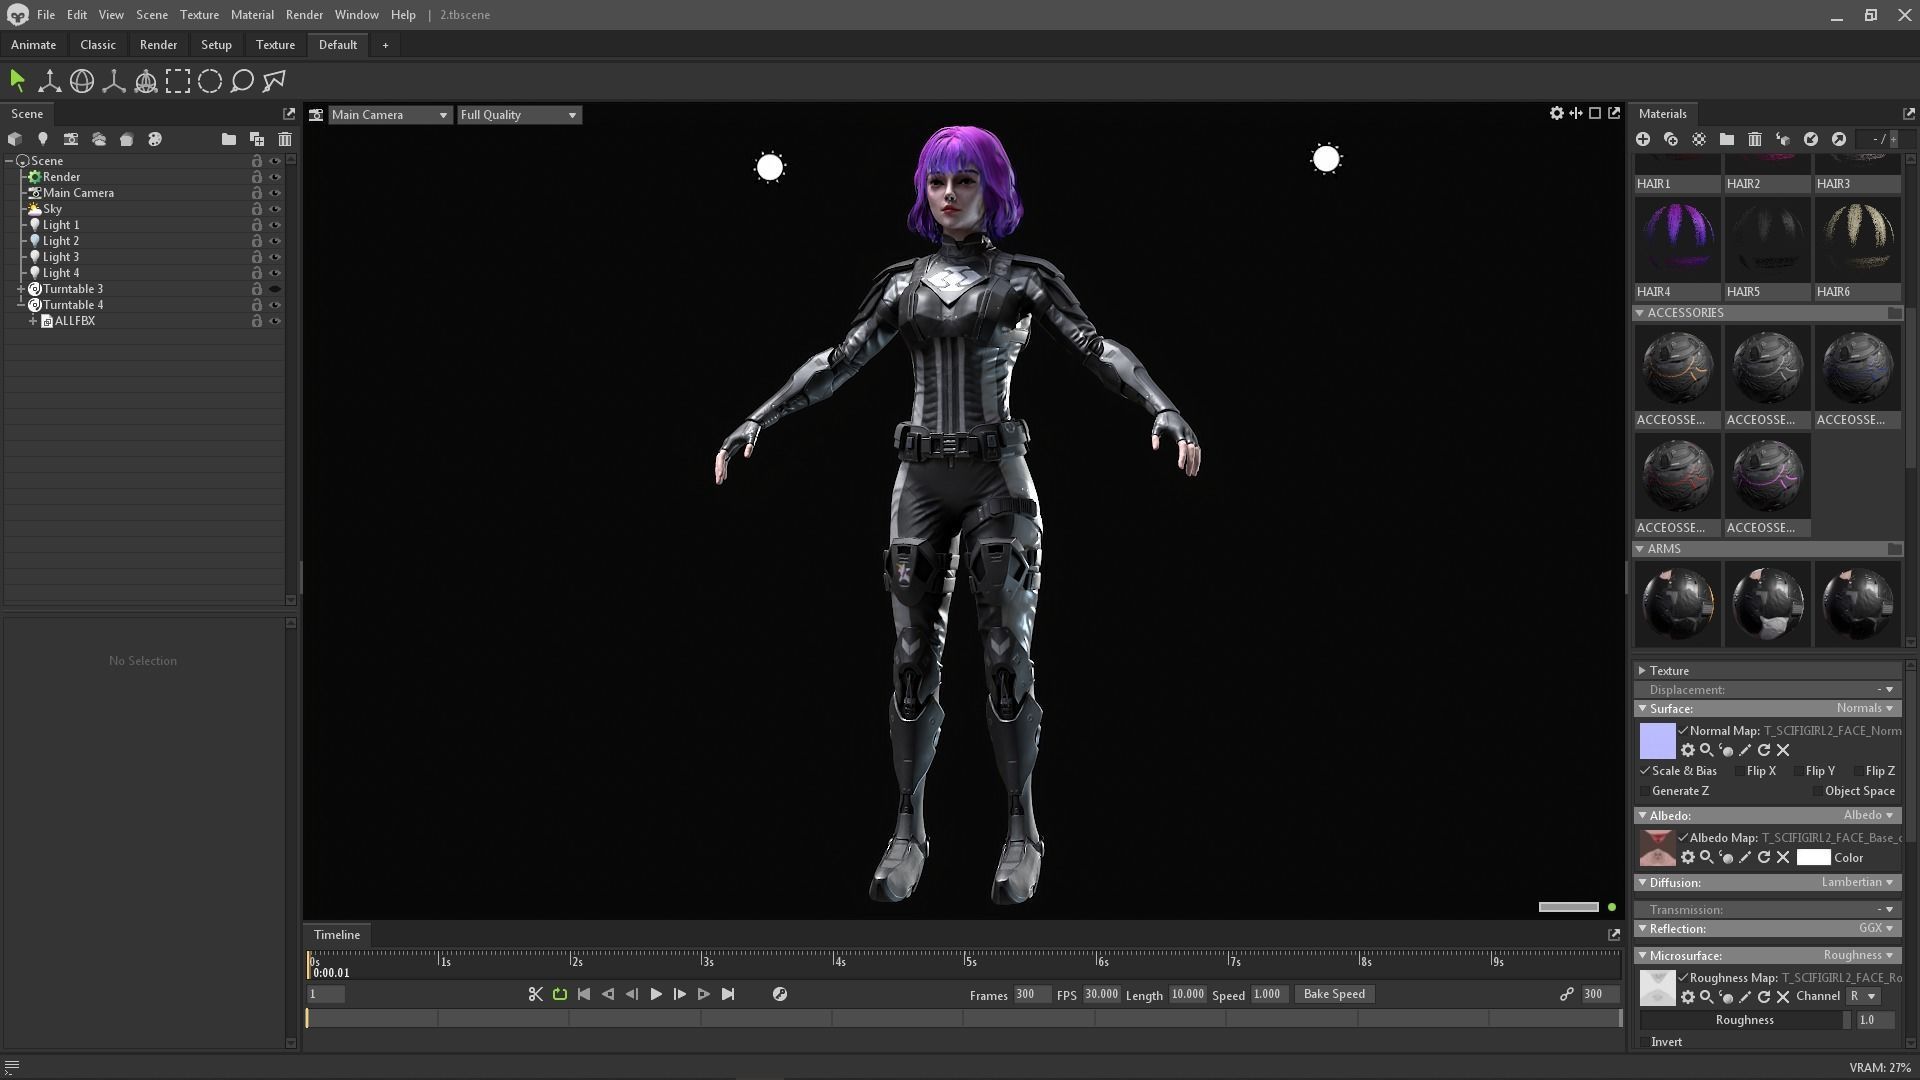Add a new camera from Scene toolbar

pos(71,139)
